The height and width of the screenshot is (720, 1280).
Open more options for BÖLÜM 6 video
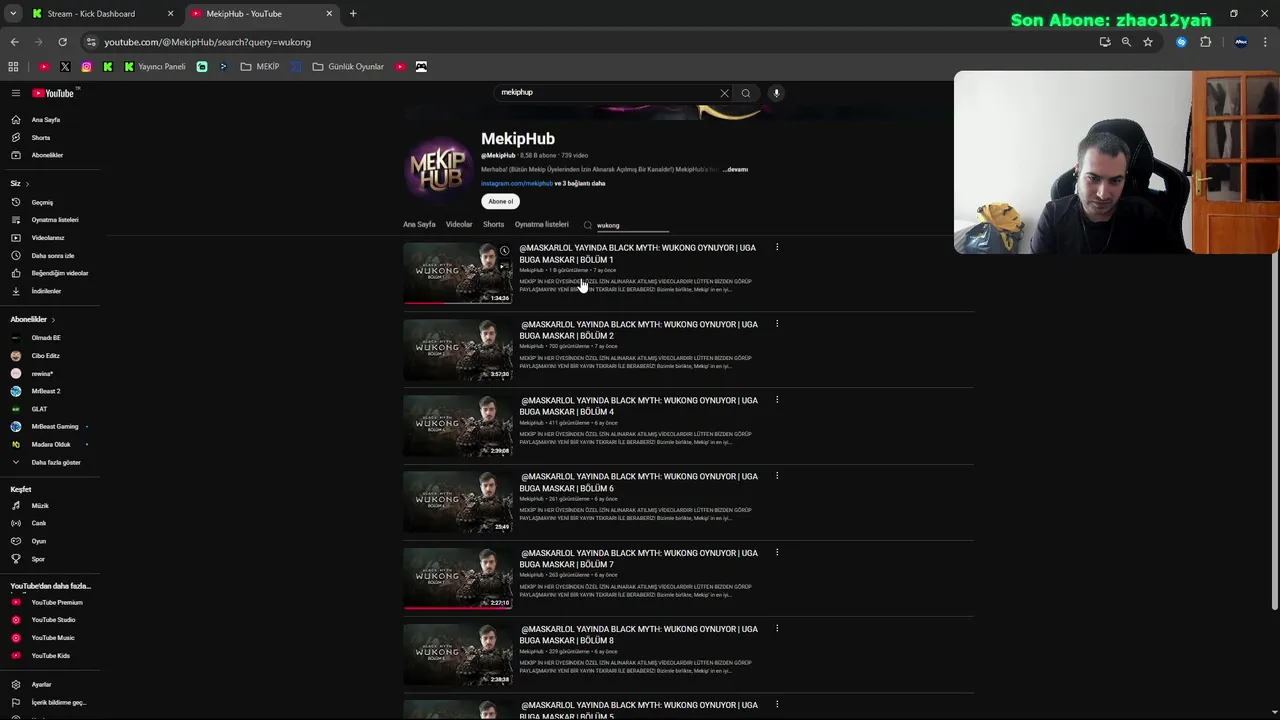click(x=777, y=476)
